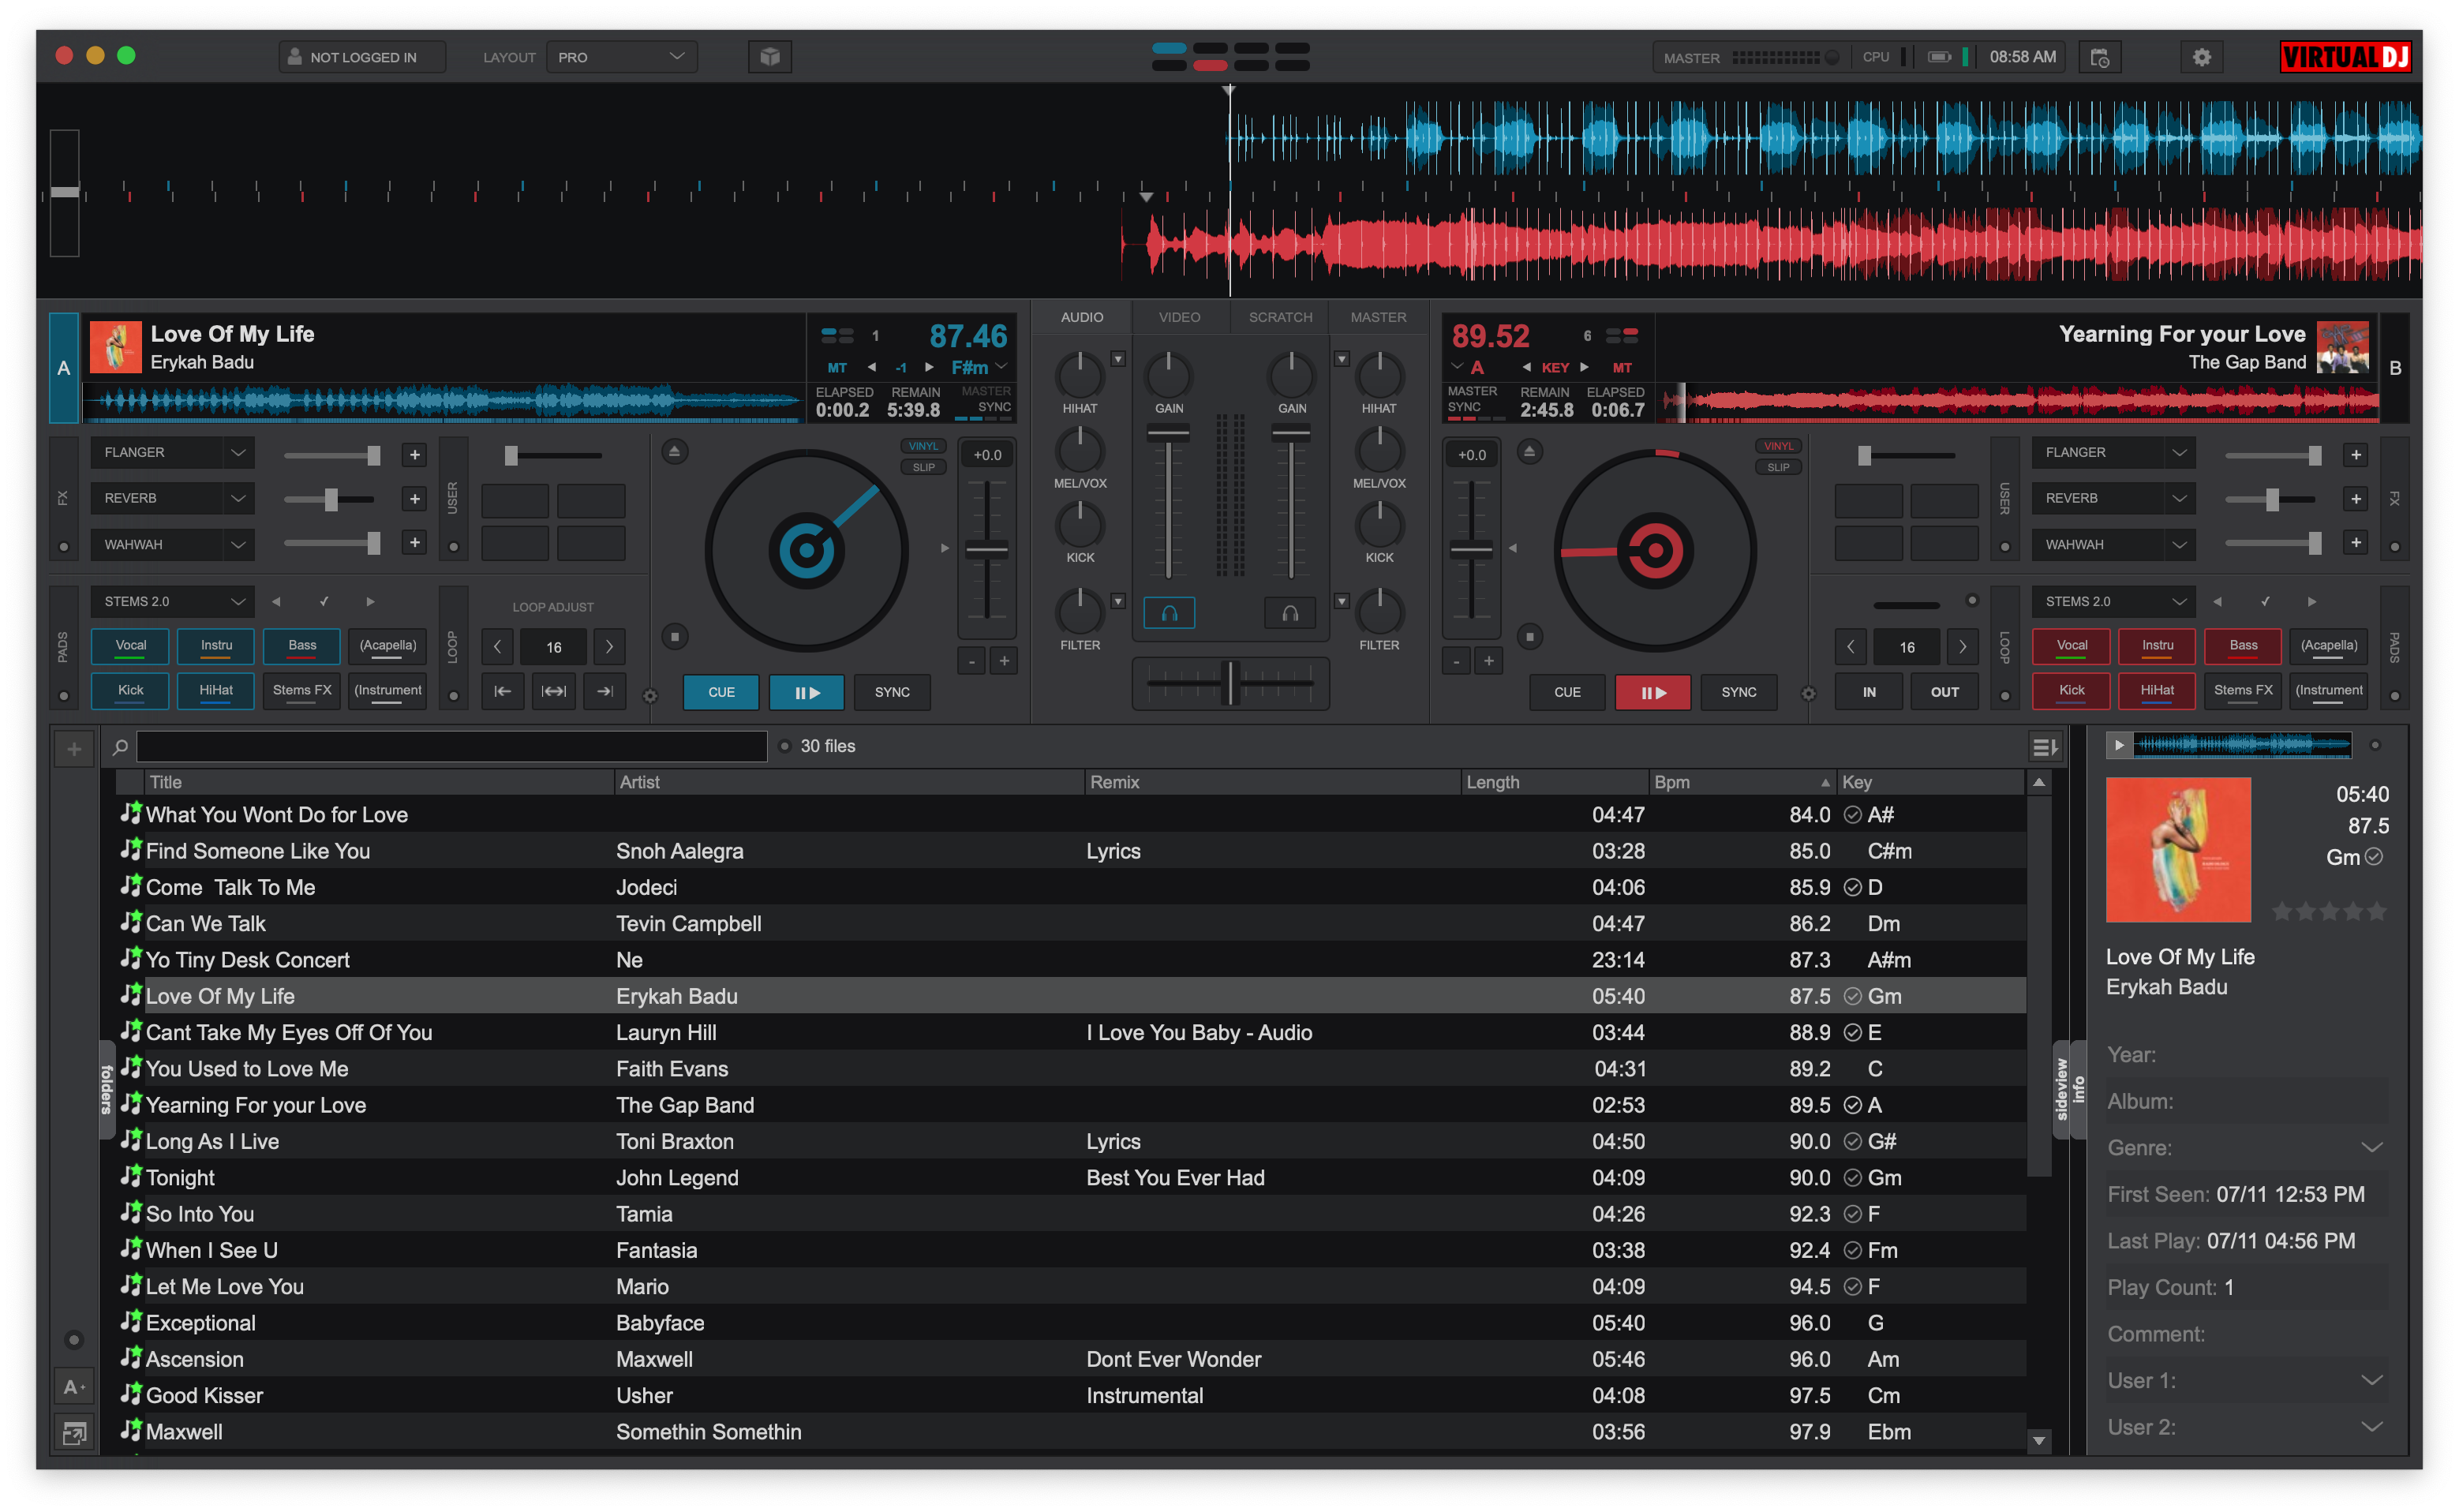Open deck A STEMS 2.0 pads dropdown
The height and width of the screenshot is (1512, 2459).
click(172, 601)
